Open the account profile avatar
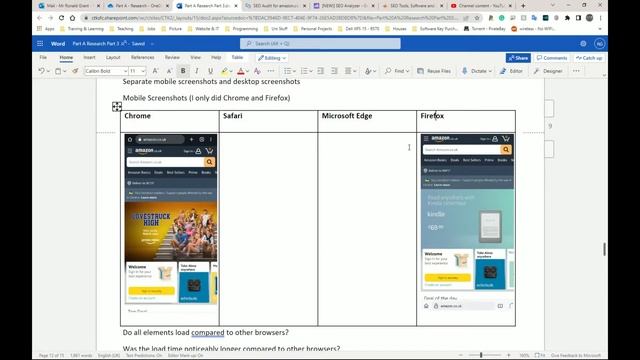The height and width of the screenshot is (360, 640). click(599, 44)
